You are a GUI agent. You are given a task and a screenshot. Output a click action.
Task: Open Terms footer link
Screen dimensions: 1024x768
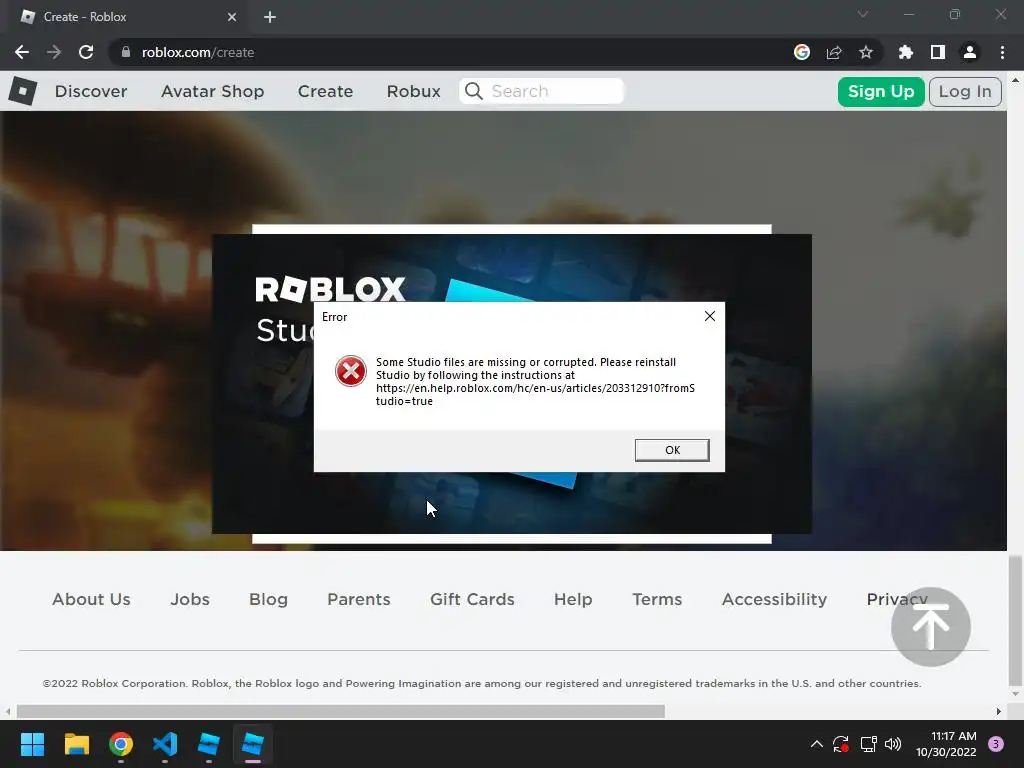coord(657,600)
